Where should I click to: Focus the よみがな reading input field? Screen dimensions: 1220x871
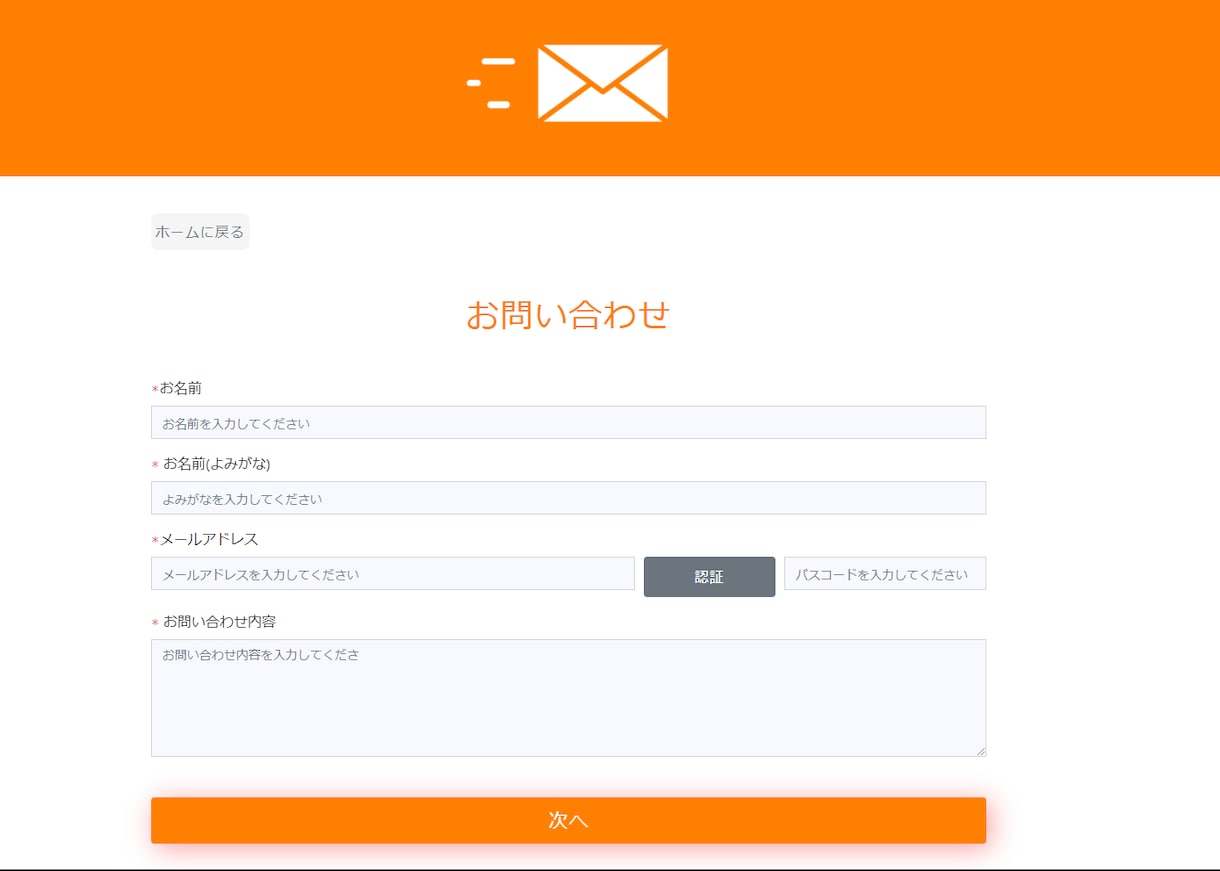tap(568, 498)
